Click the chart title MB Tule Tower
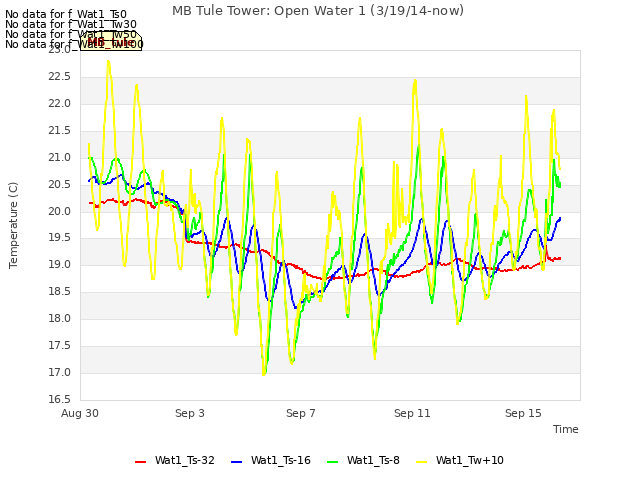 [x=318, y=11]
